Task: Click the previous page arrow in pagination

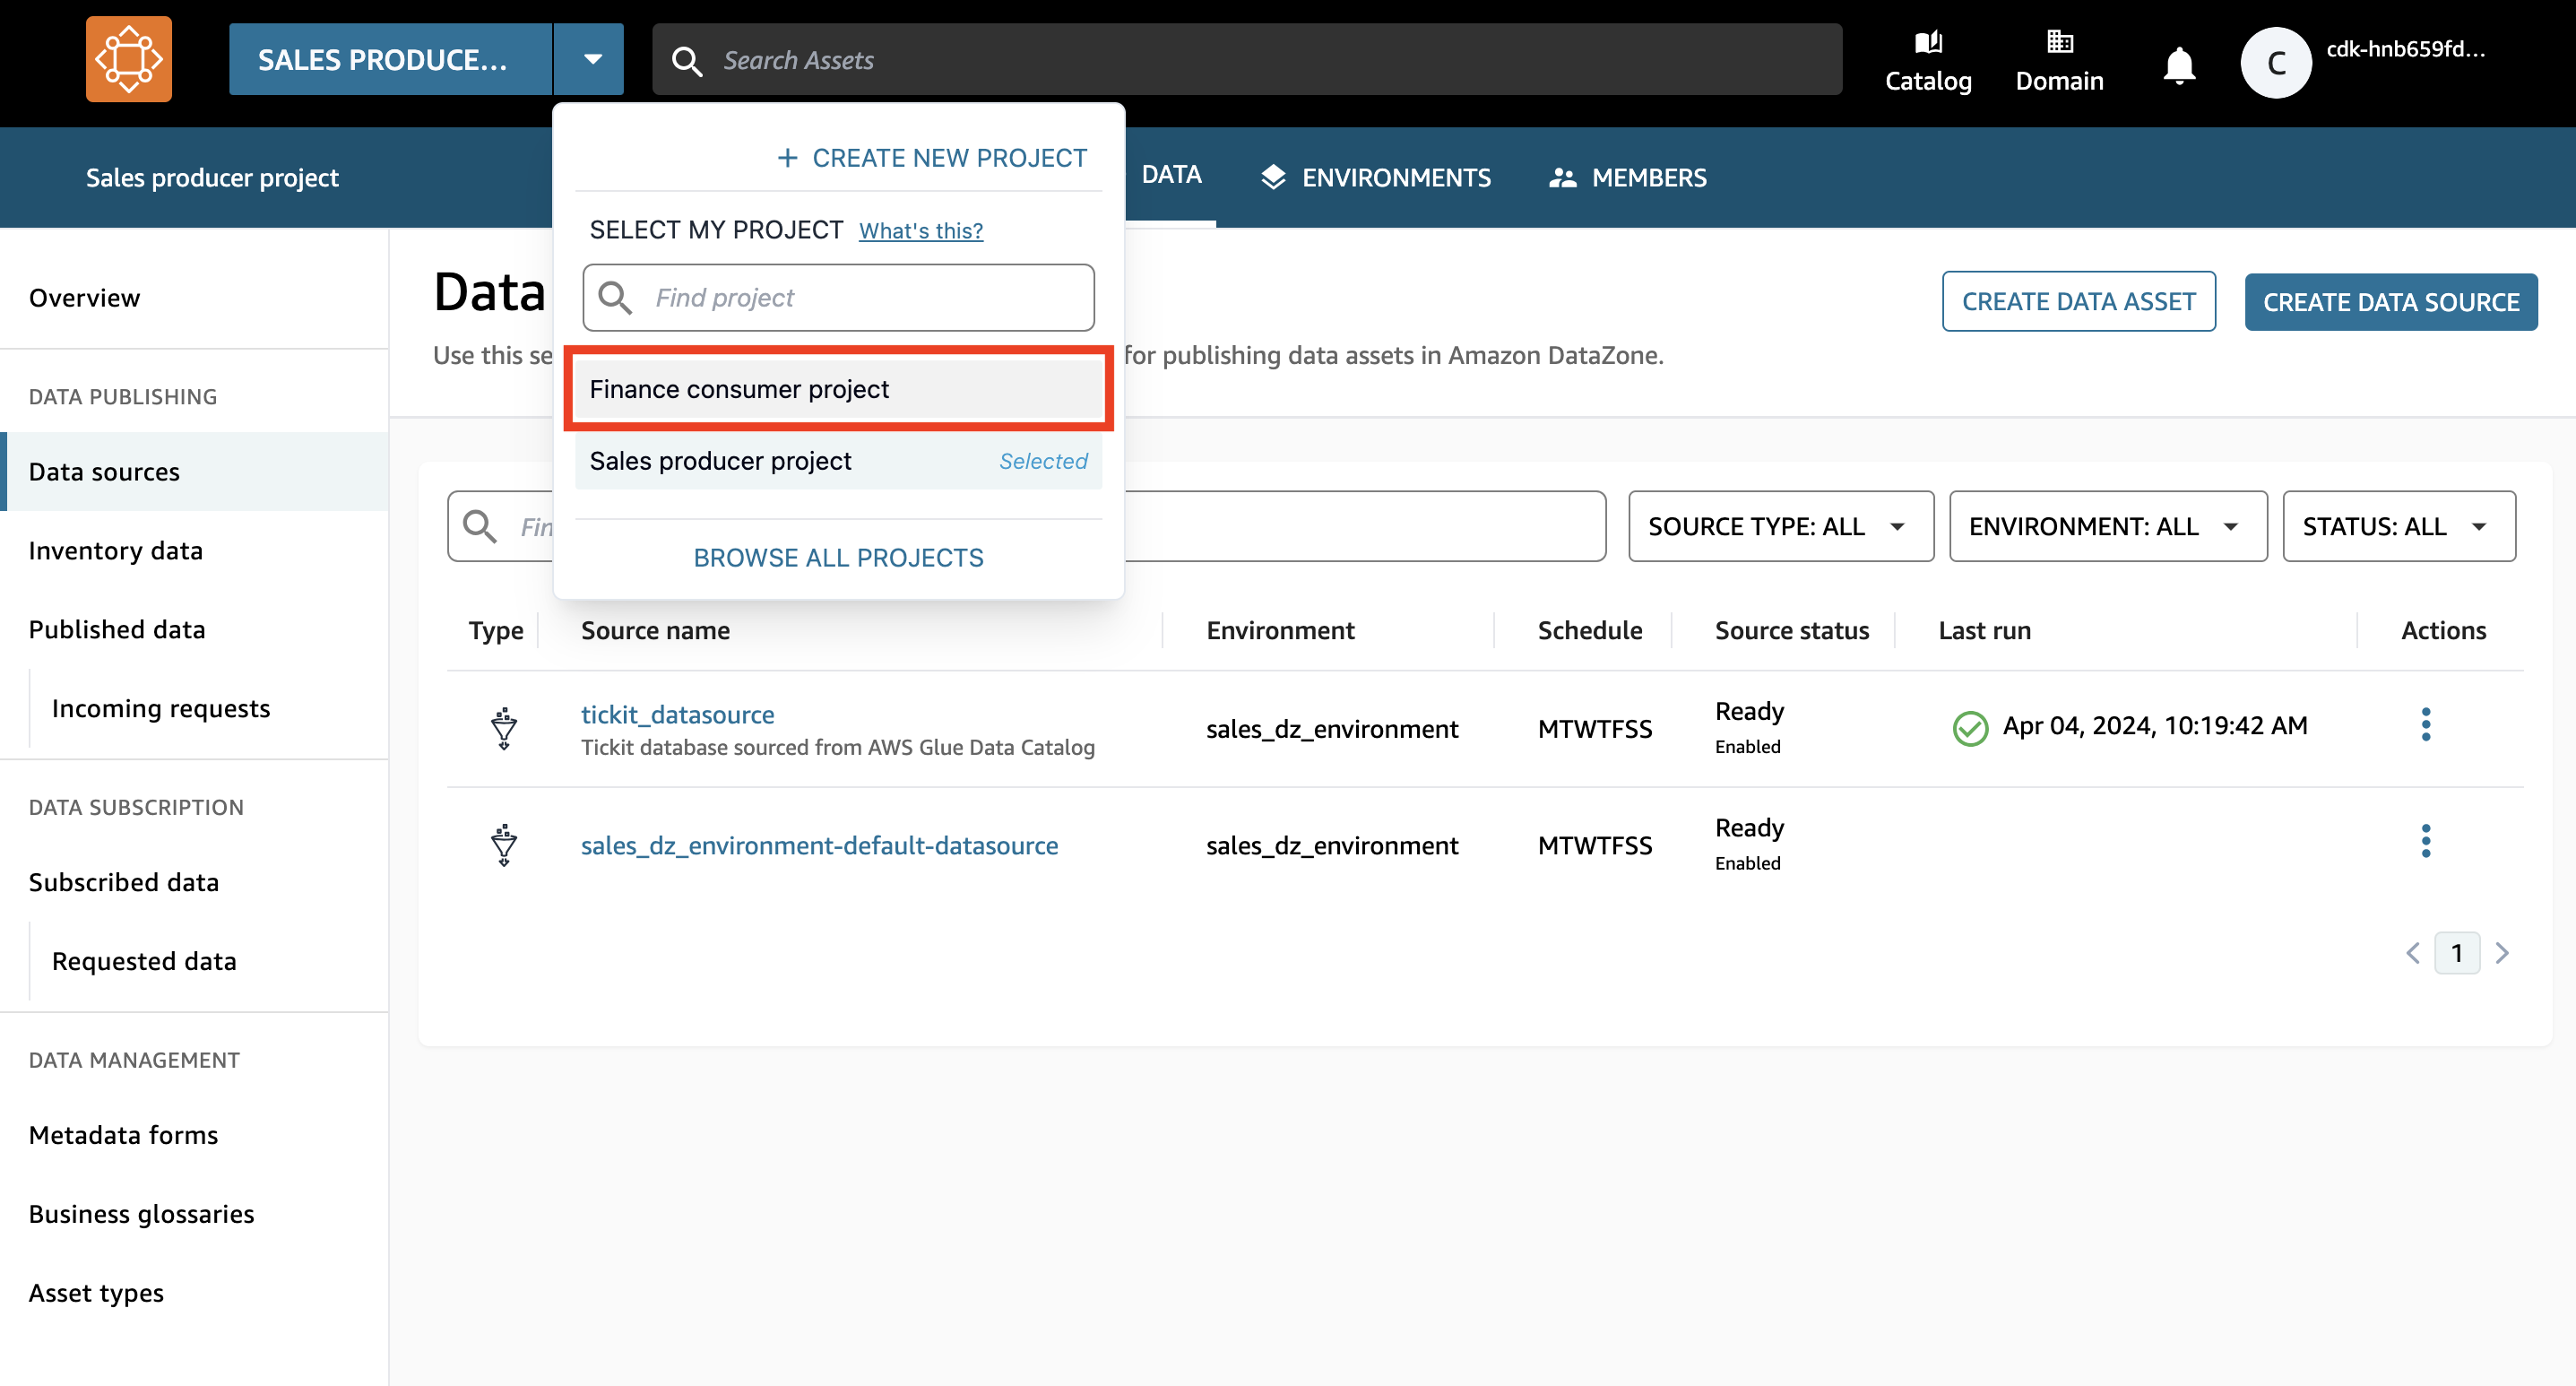Action: (2412, 953)
